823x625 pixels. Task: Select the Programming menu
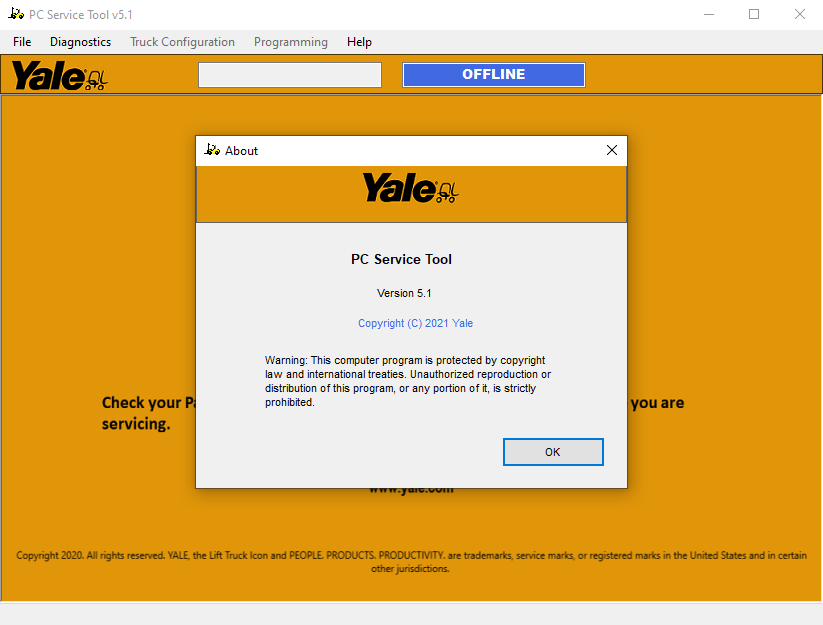tap(291, 42)
